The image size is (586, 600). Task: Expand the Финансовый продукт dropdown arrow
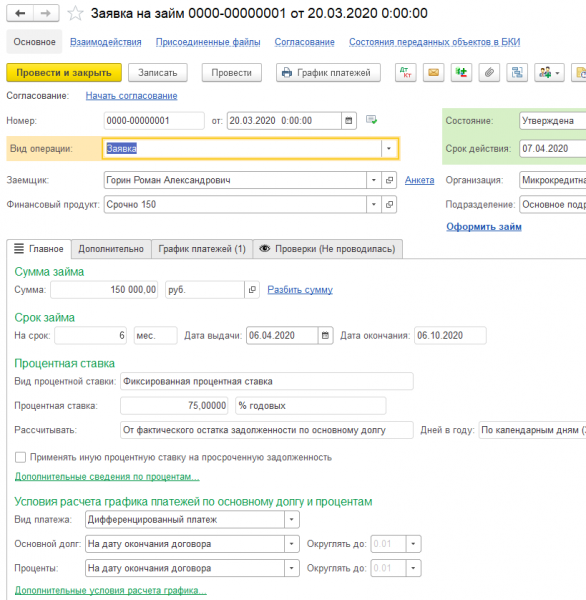374,205
